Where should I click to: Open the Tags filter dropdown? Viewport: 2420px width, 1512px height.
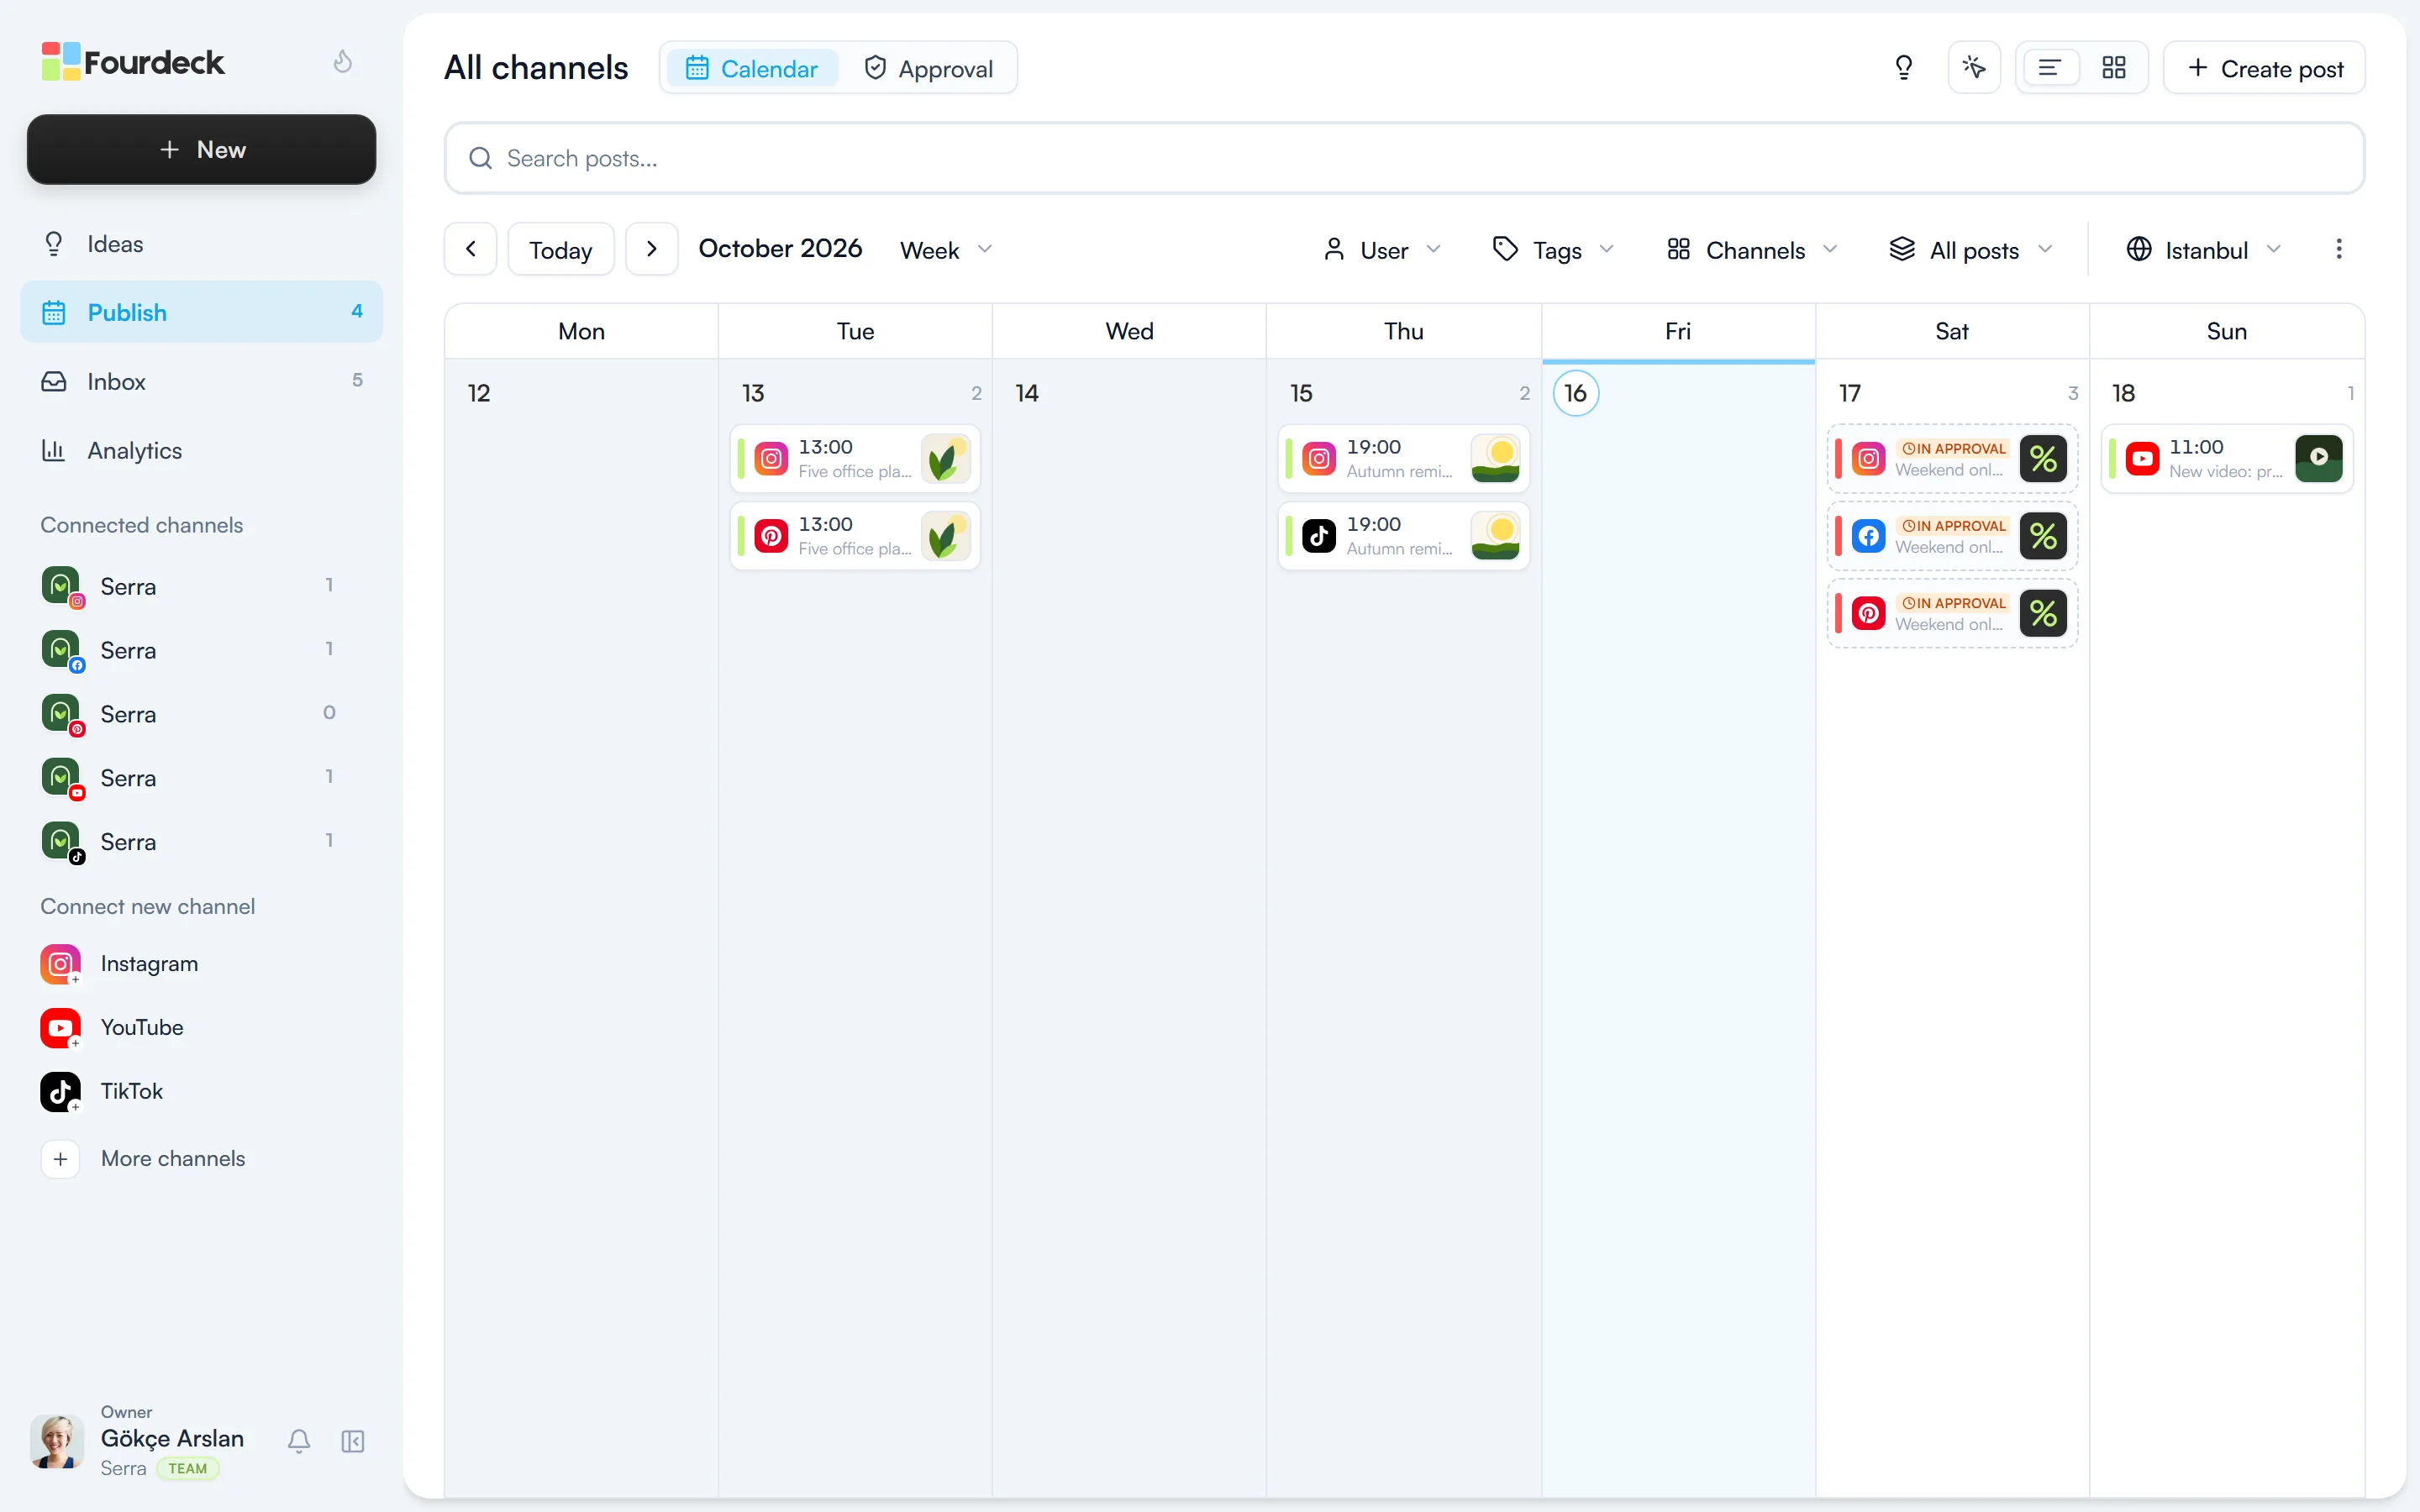pyautogui.click(x=1553, y=250)
